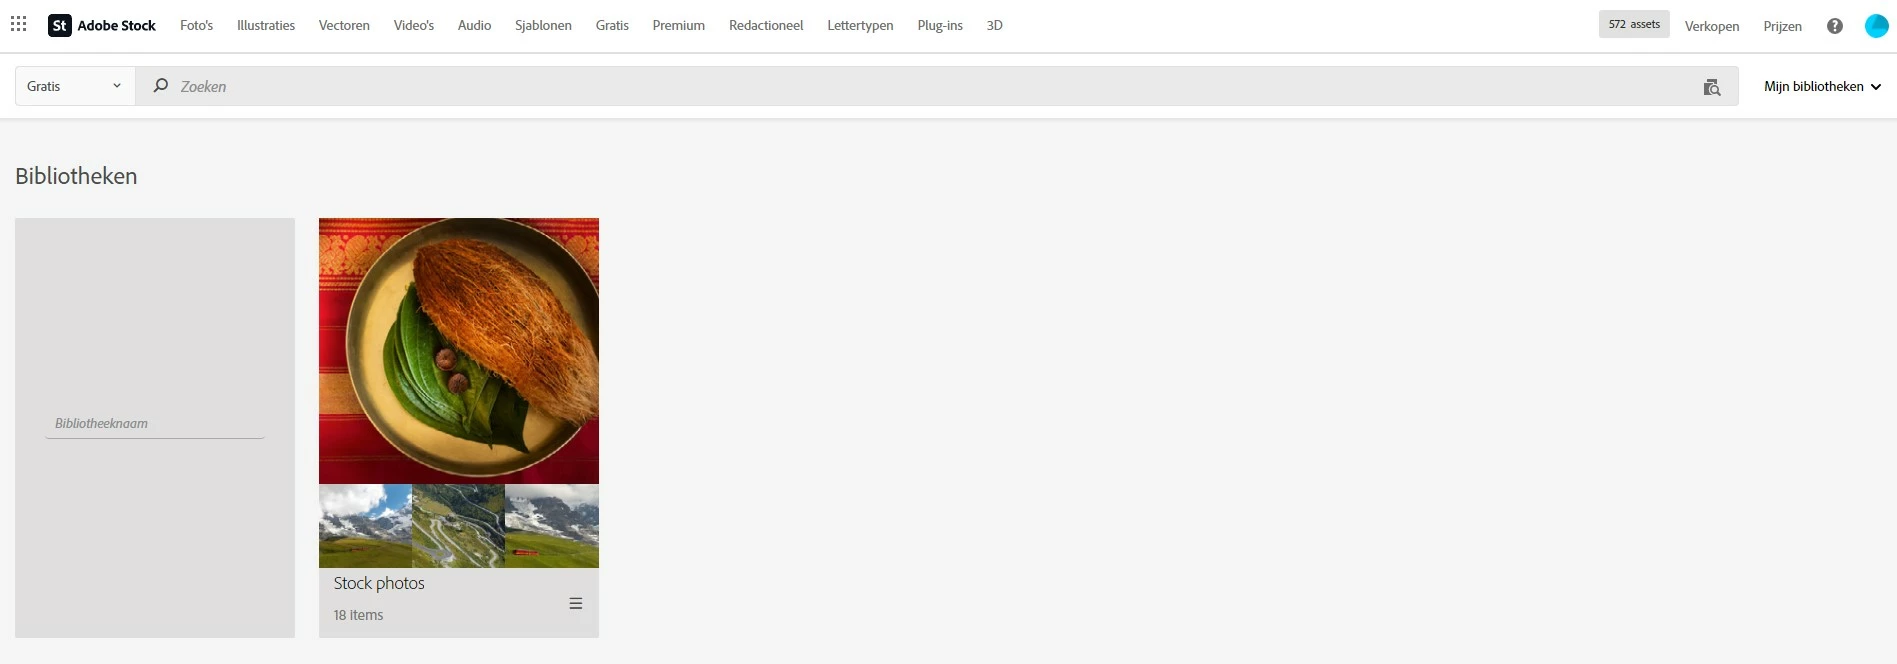Expand the Mijn bibliotheken dropdown
The image size is (1897, 664).
click(1822, 86)
